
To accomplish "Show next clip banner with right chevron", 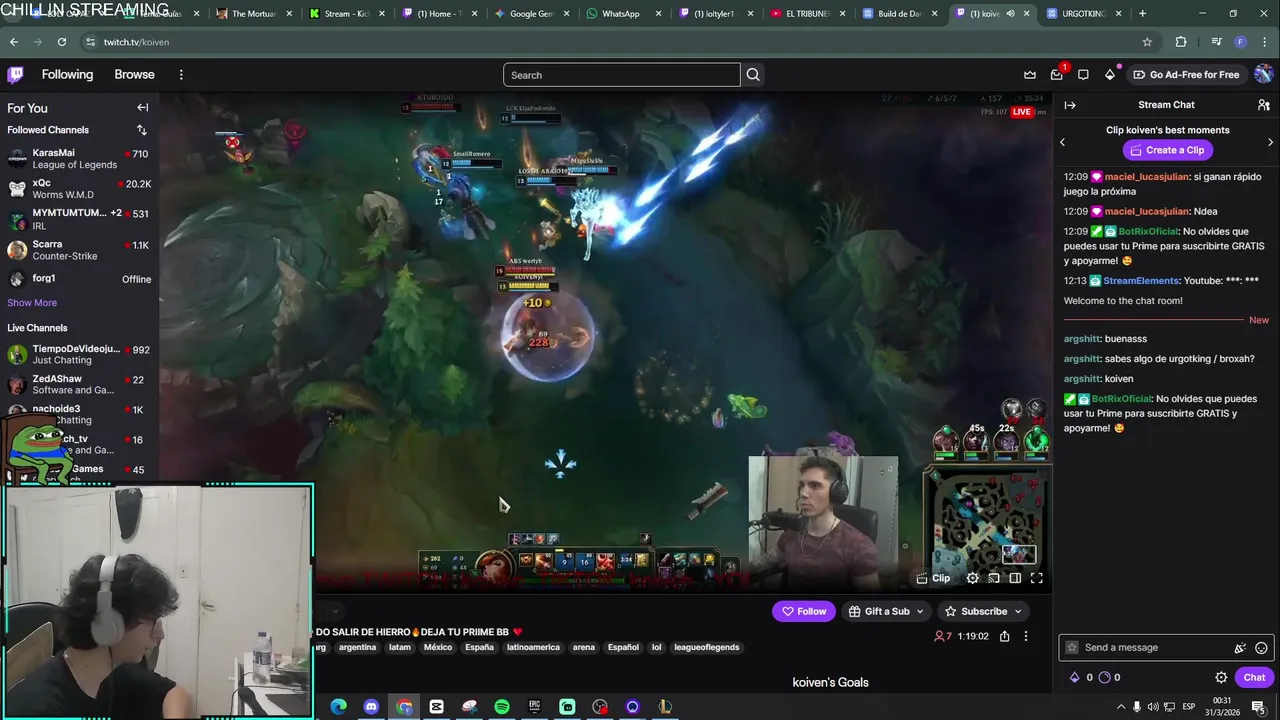I will coord(1270,142).
